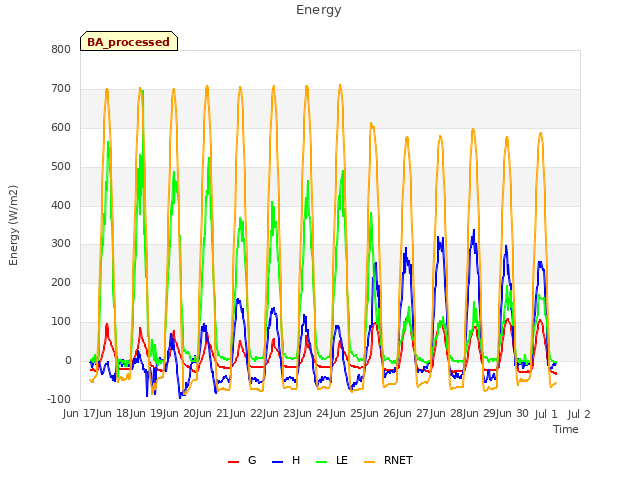640x480 pixels.
Task: Click the x-axis tick 'Jun 23'
Action: pos(280,414)
